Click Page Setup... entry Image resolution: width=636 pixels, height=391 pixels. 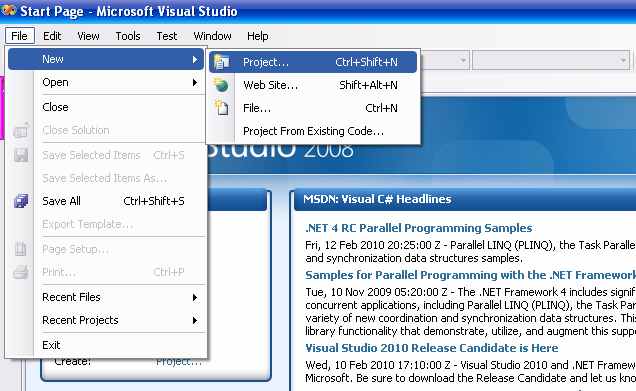[106, 249]
